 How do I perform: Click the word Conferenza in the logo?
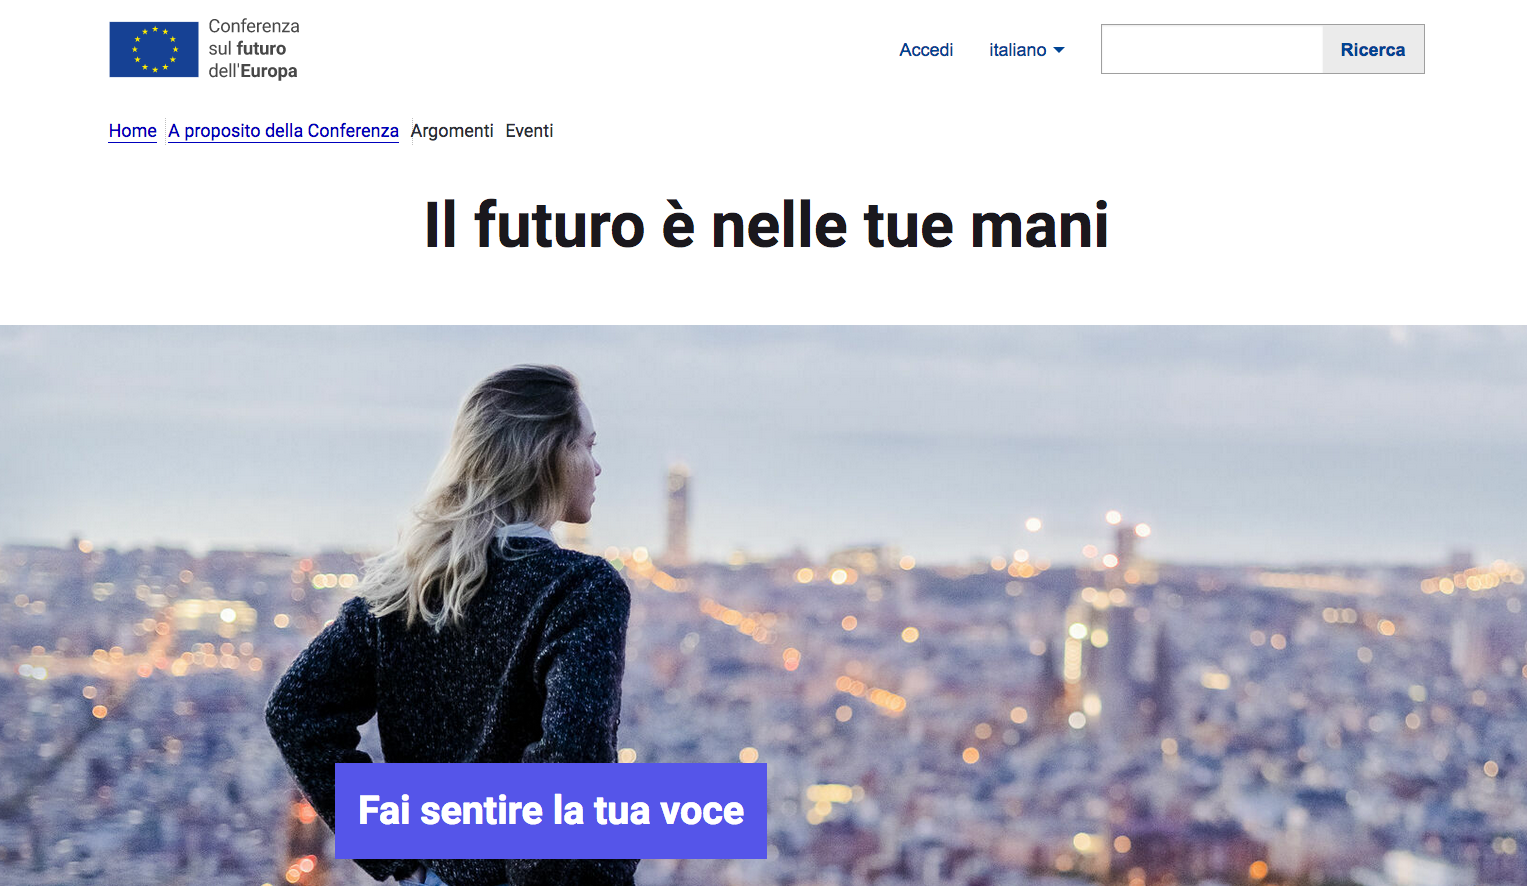[x=254, y=26]
